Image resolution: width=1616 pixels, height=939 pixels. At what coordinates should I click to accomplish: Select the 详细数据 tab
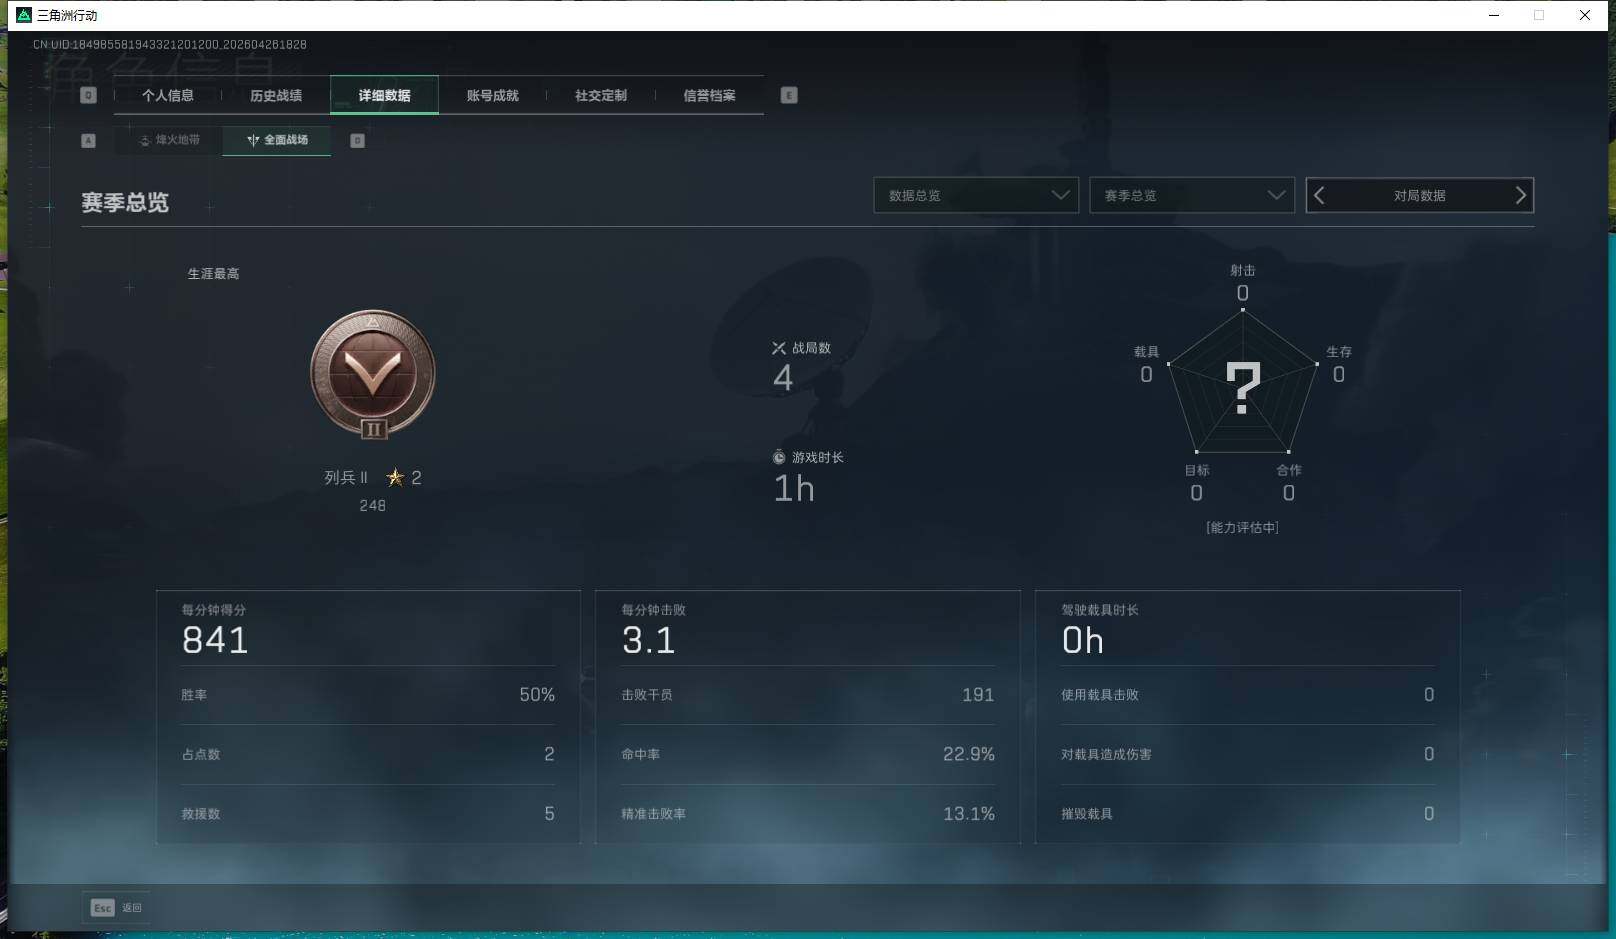tap(384, 95)
